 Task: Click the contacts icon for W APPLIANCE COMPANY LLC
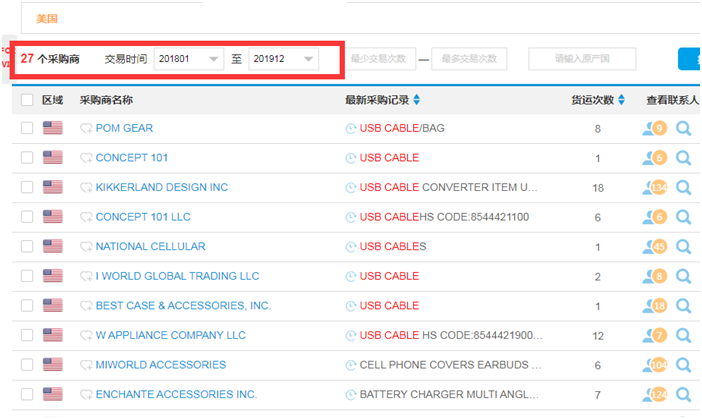point(655,335)
